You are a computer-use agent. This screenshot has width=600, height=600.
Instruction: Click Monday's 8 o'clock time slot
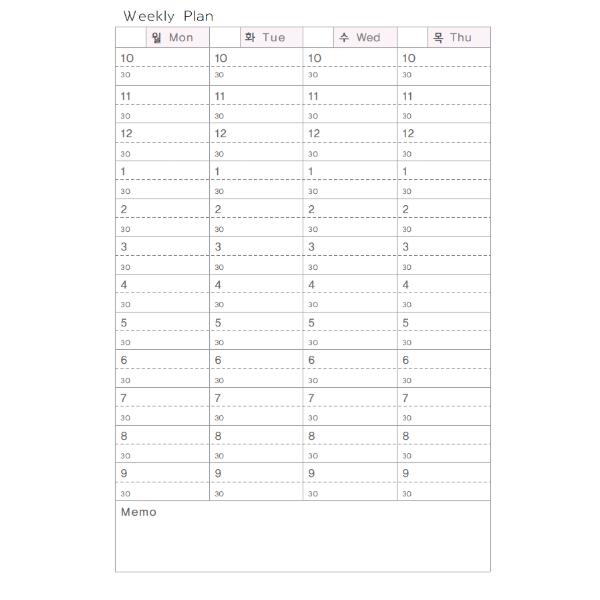[x=162, y=436]
